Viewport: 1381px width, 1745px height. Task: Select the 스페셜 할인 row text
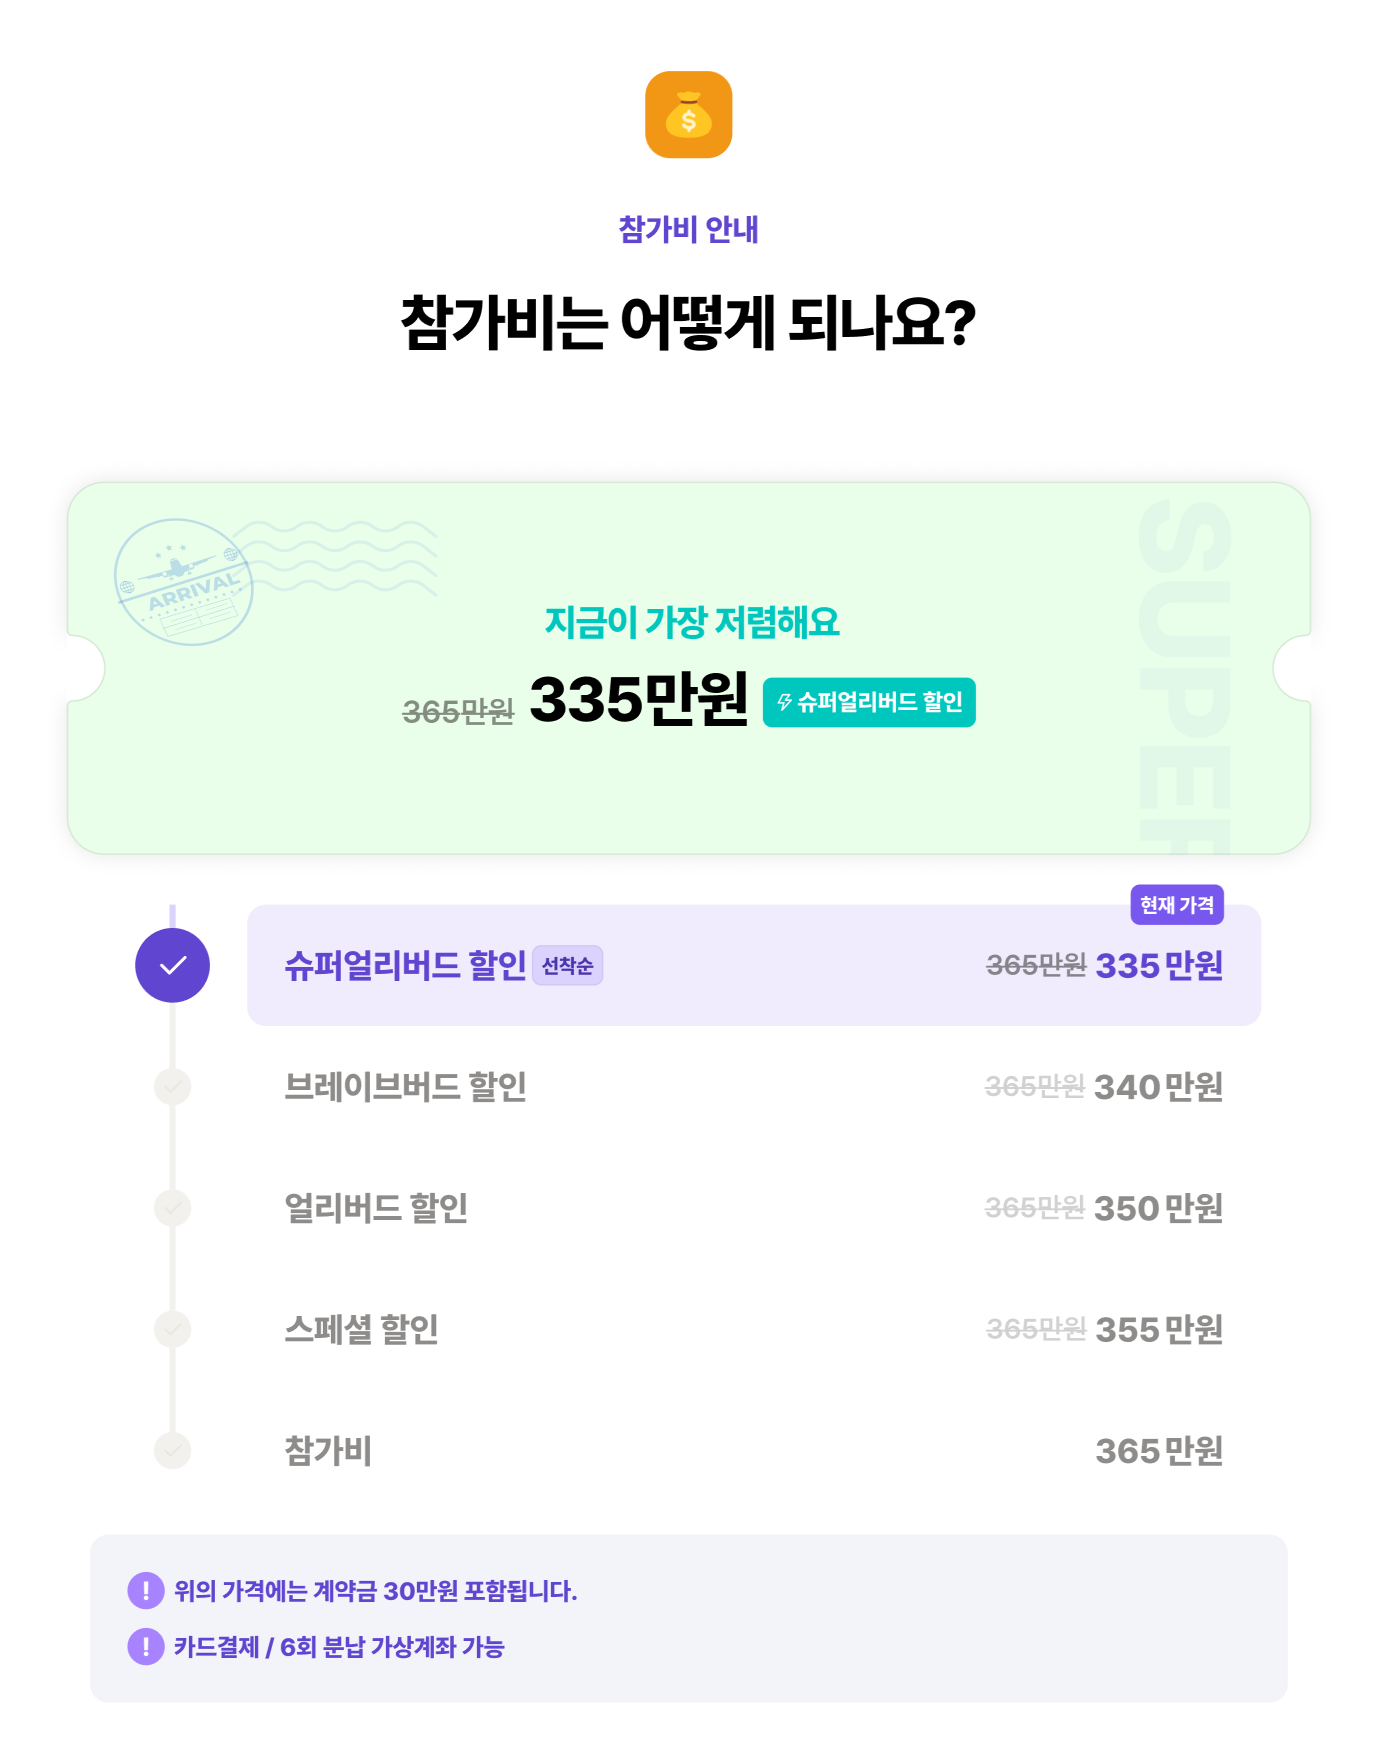(362, 1330)
